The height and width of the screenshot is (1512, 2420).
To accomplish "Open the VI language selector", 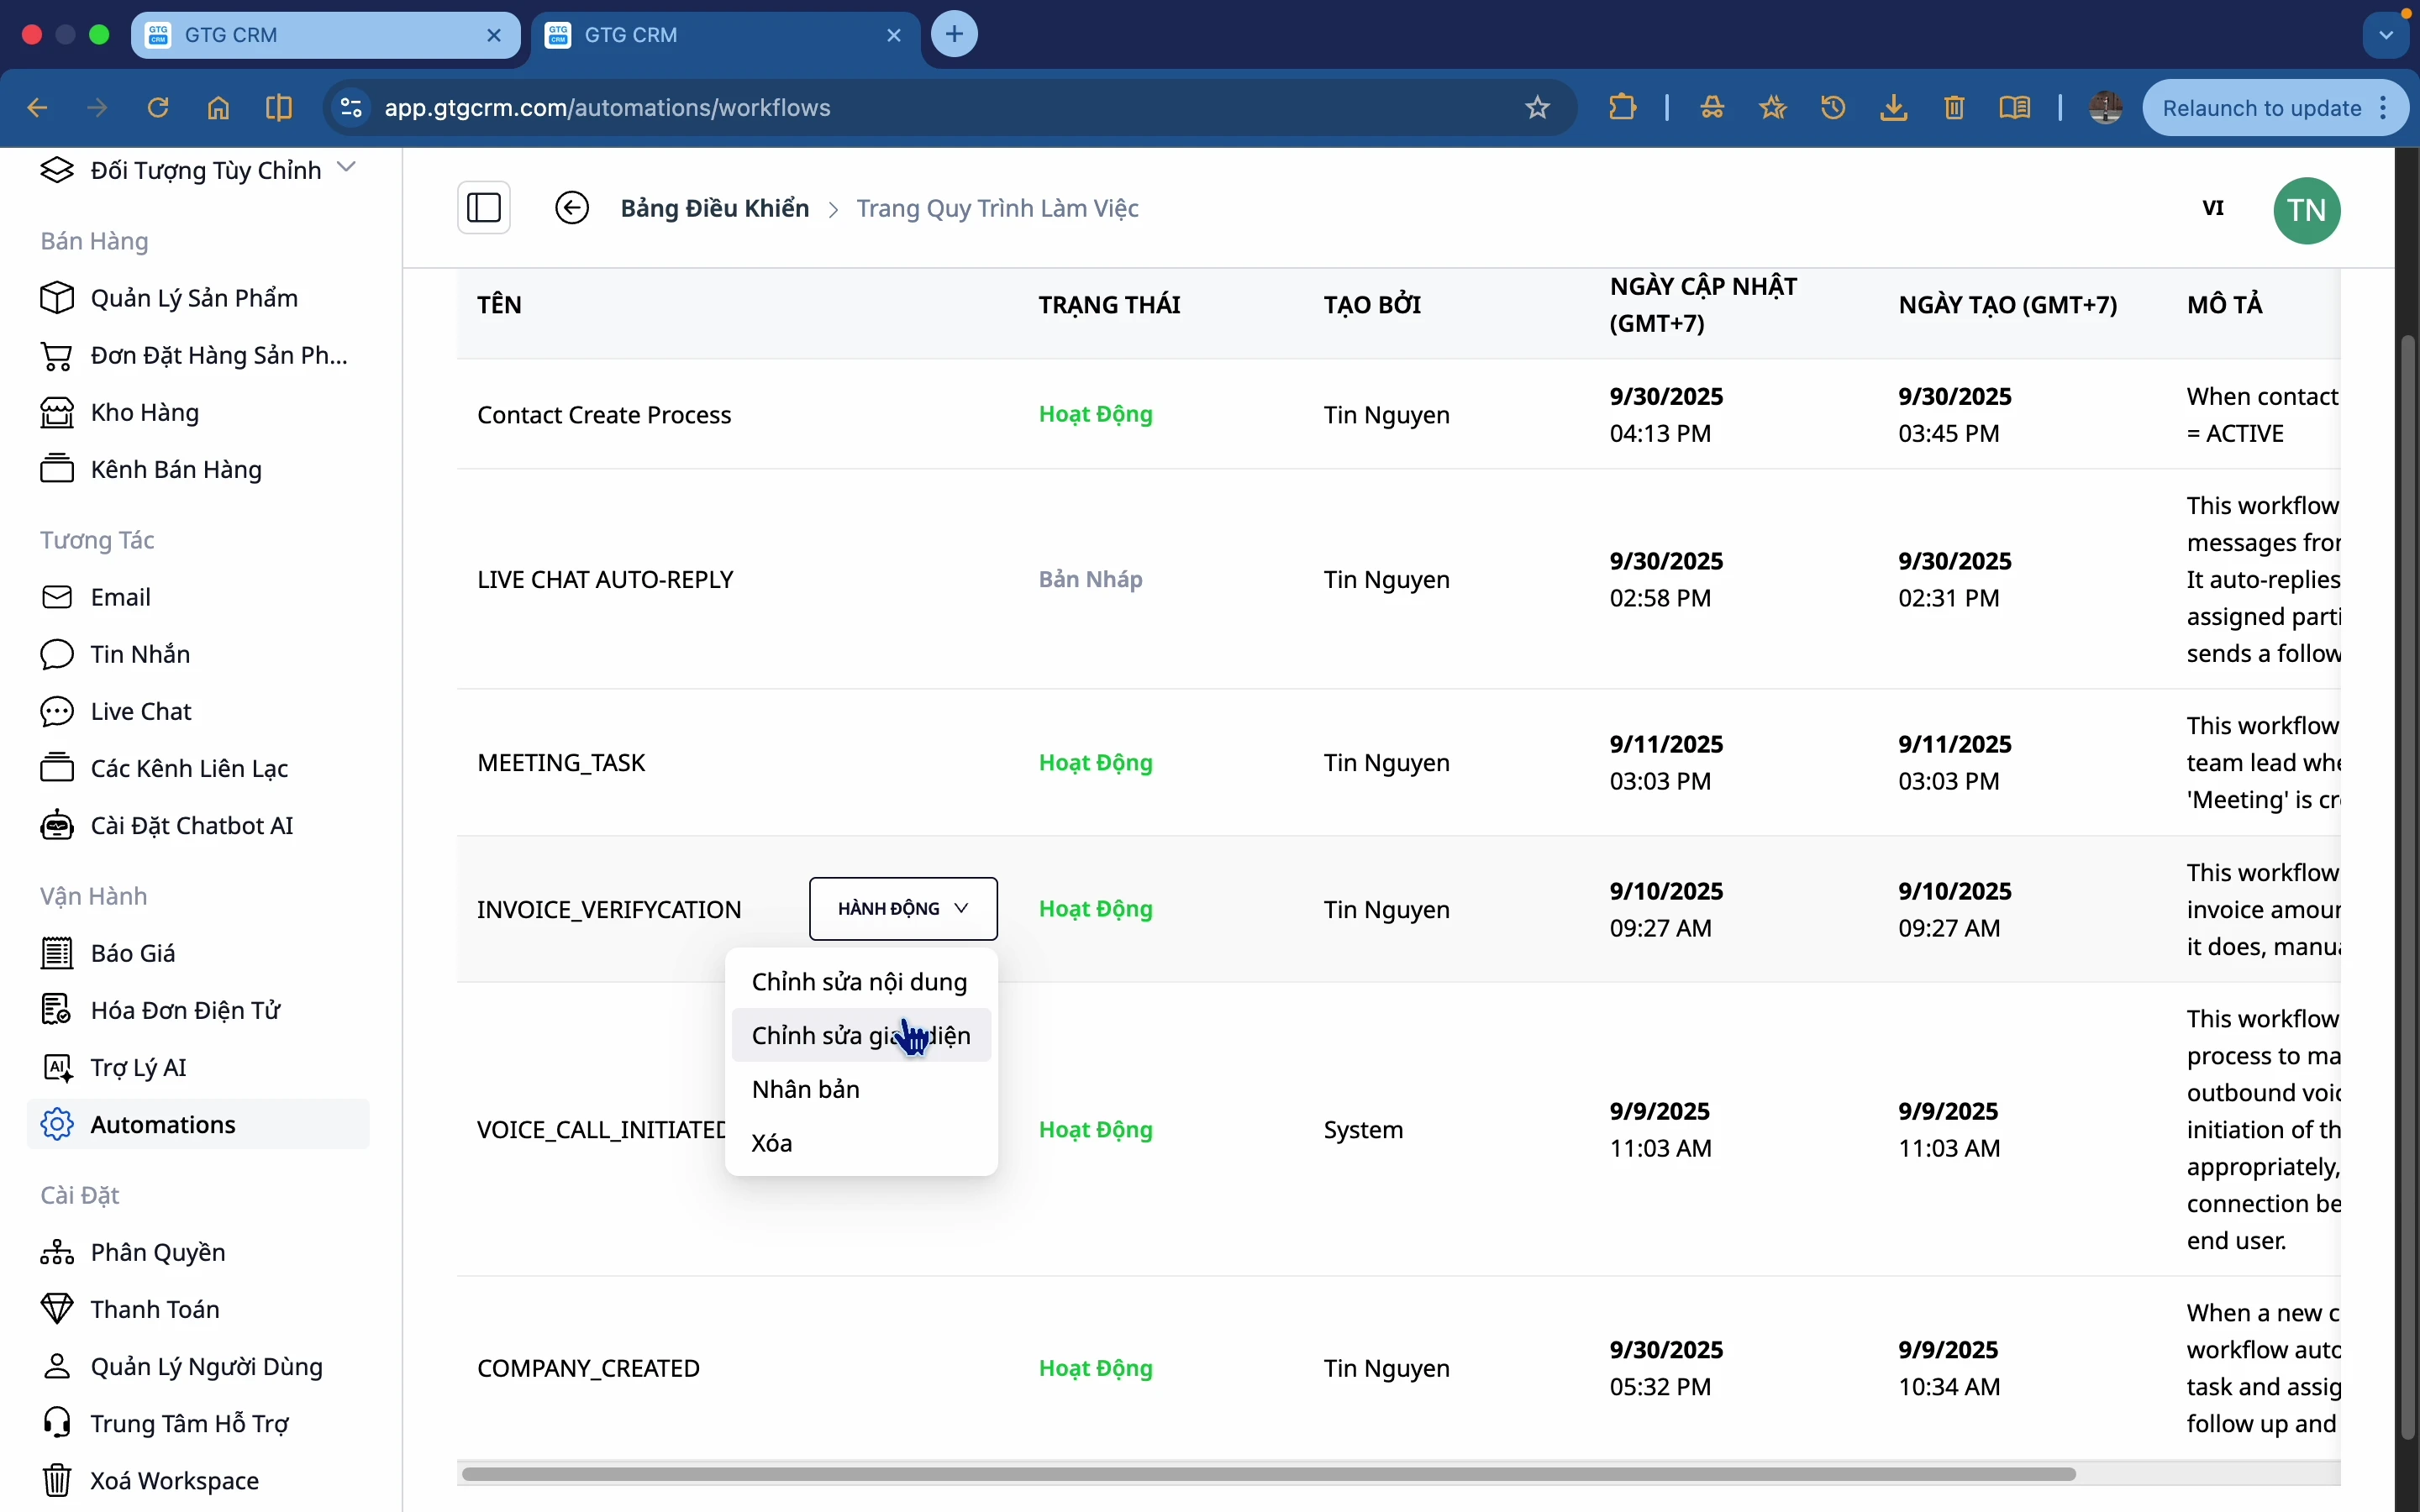I will coord(2213,208).
